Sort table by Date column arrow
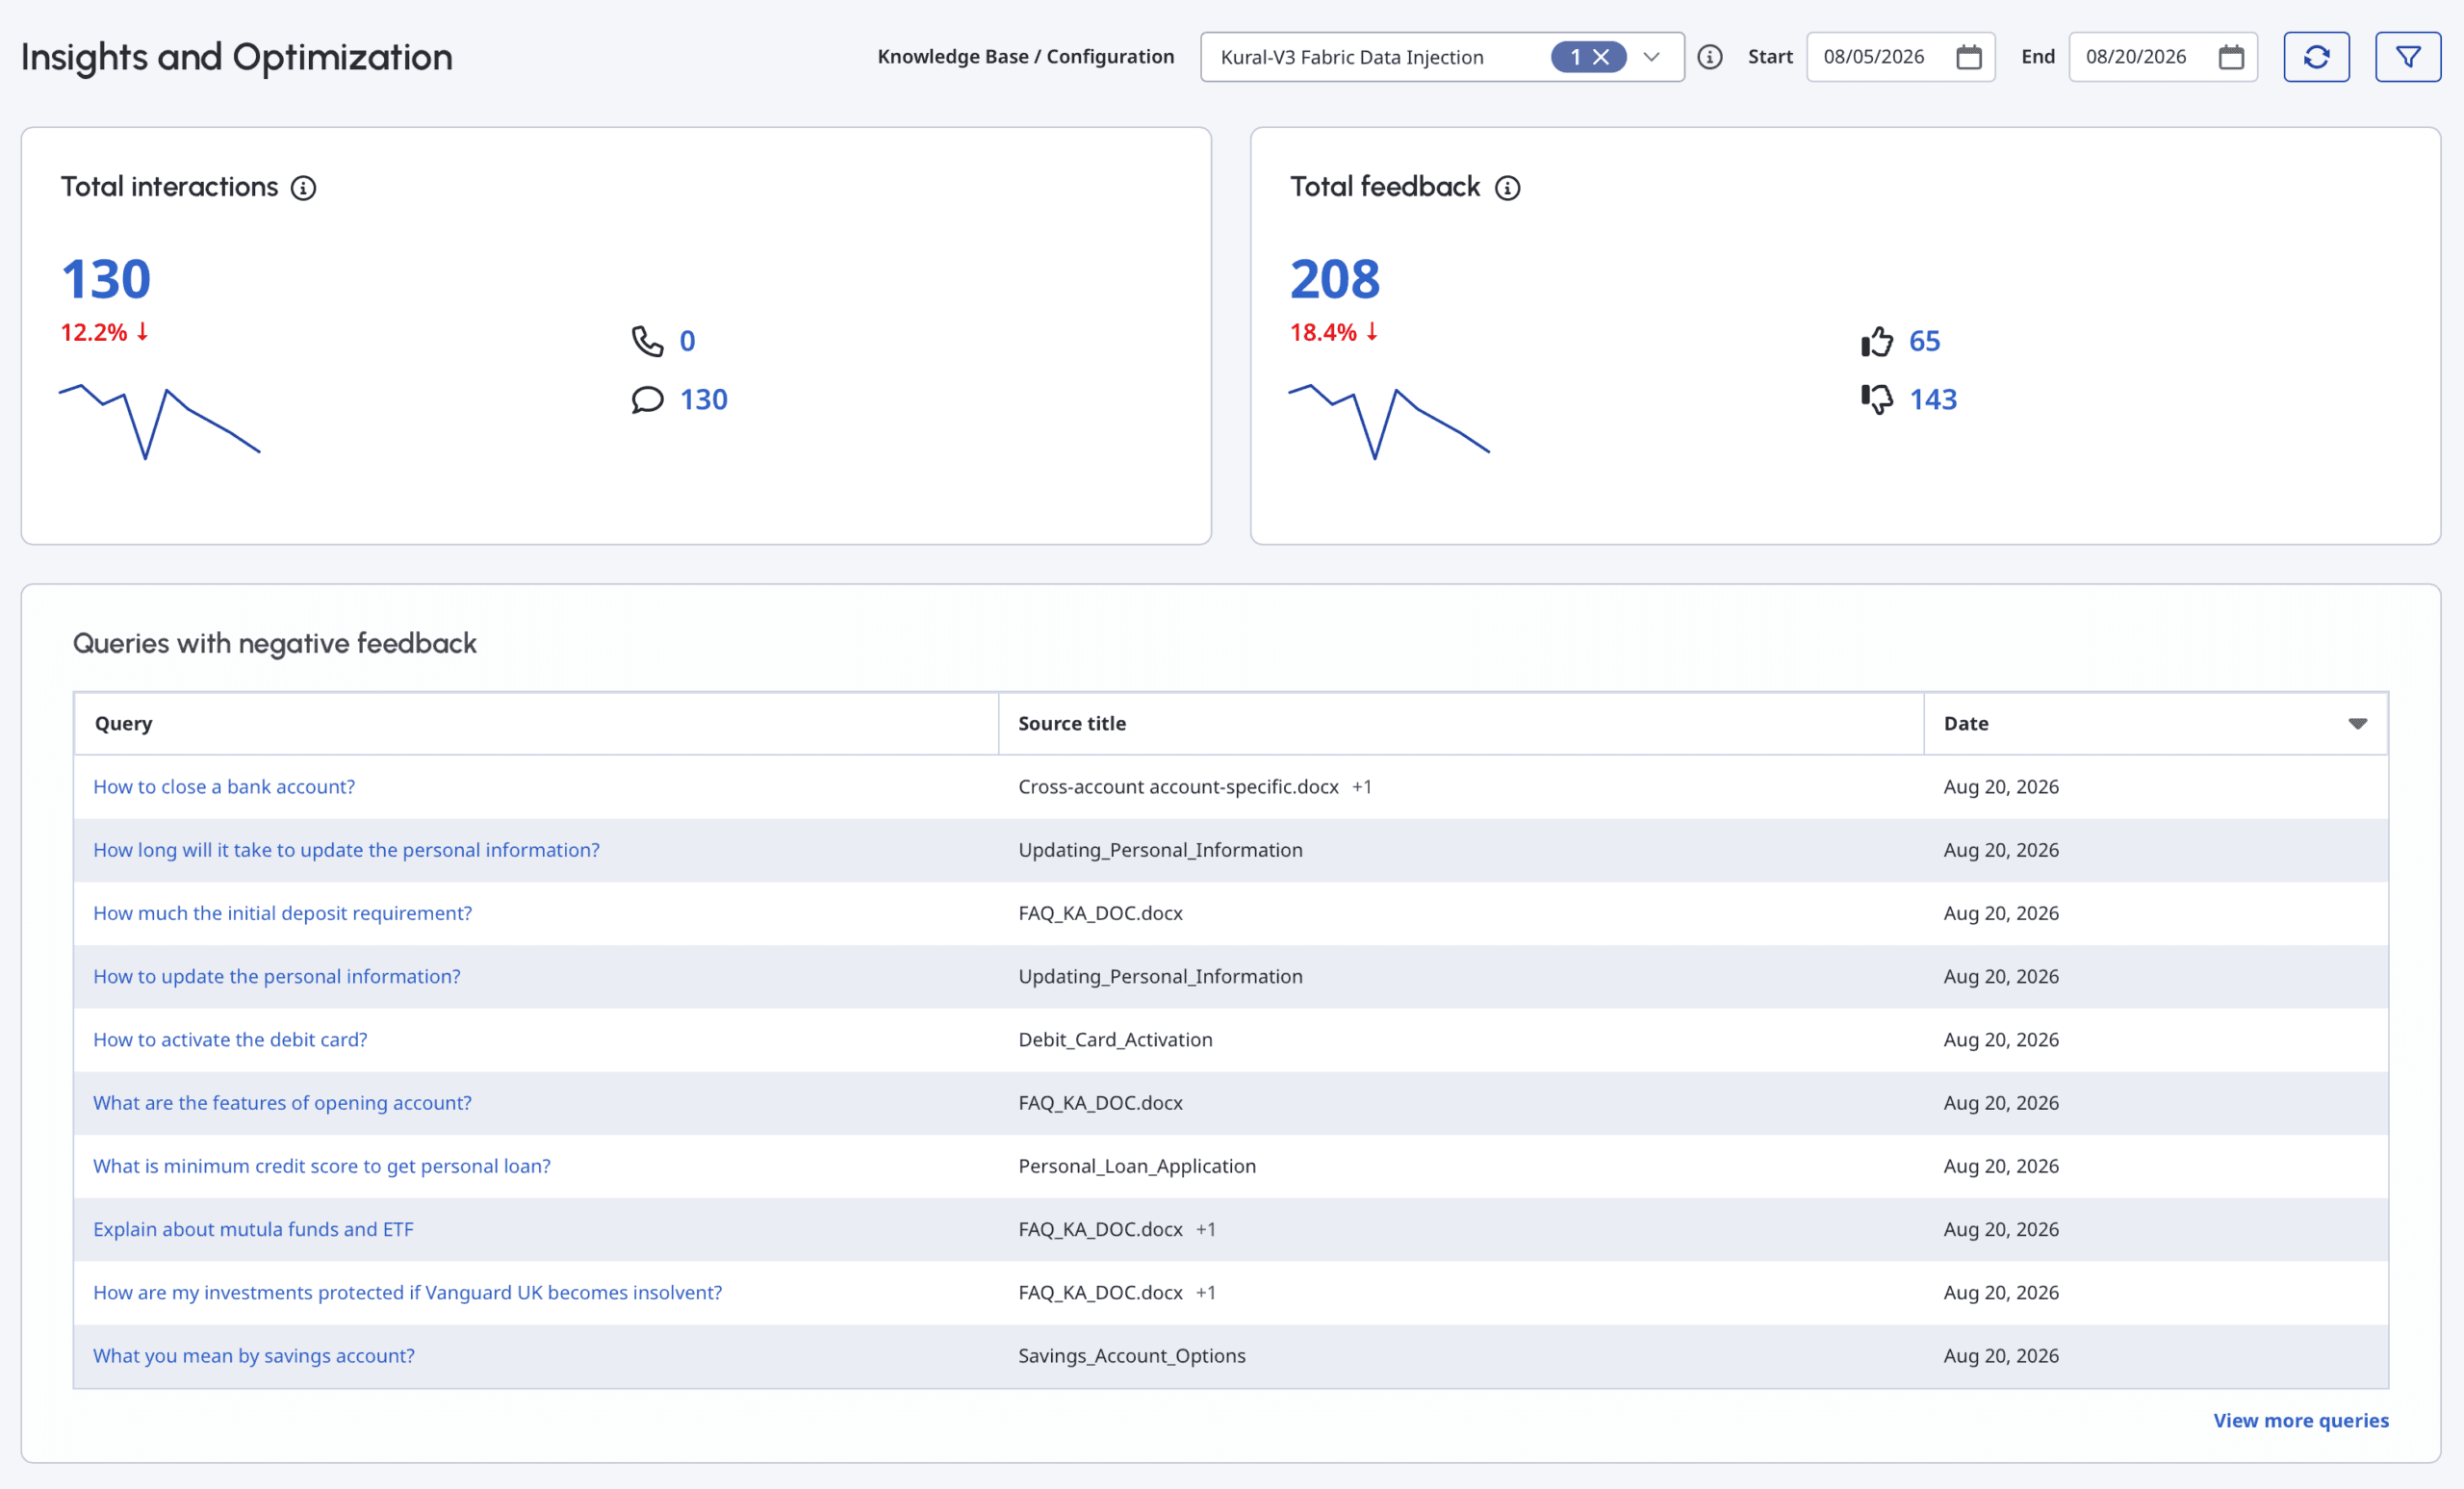 click(2357, 724)
